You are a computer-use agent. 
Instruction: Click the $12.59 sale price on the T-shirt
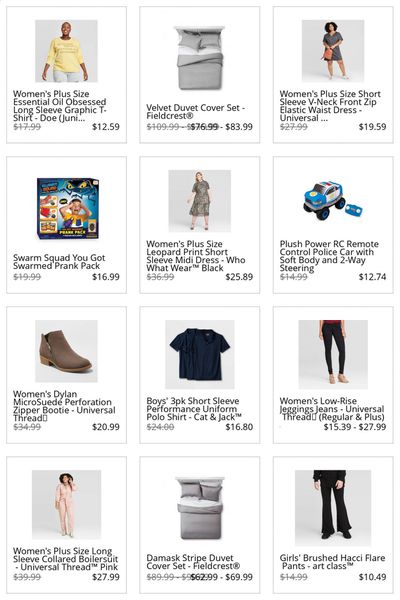[106, 127]
